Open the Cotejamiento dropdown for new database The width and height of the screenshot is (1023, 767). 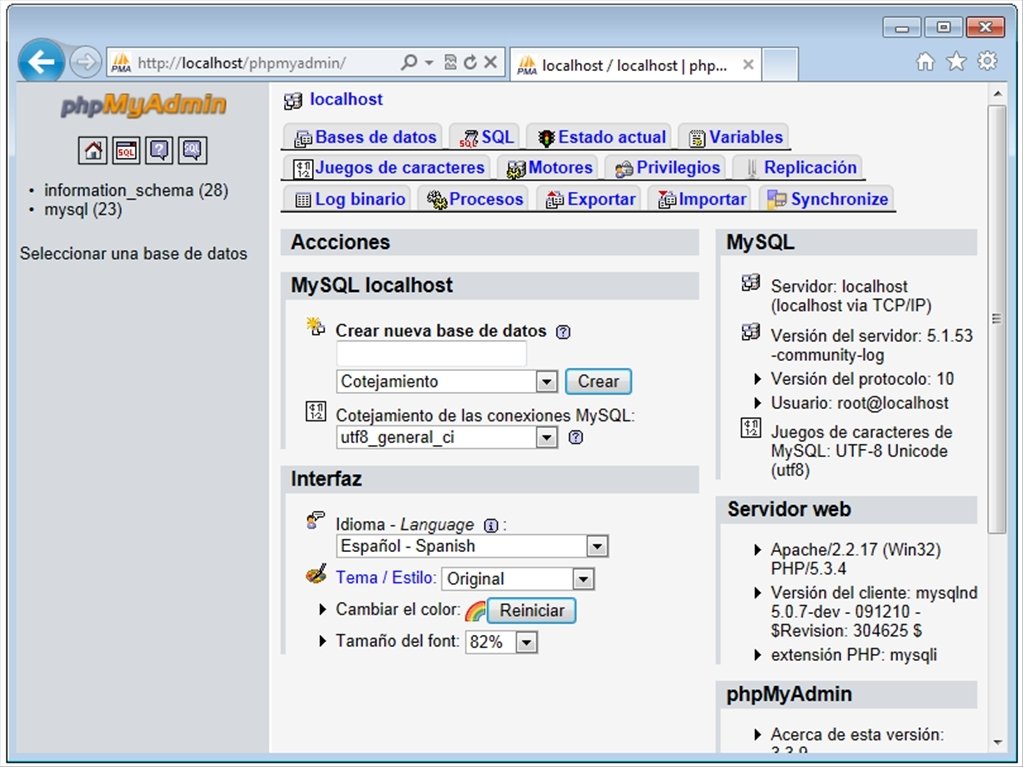(x=447, y=382)
